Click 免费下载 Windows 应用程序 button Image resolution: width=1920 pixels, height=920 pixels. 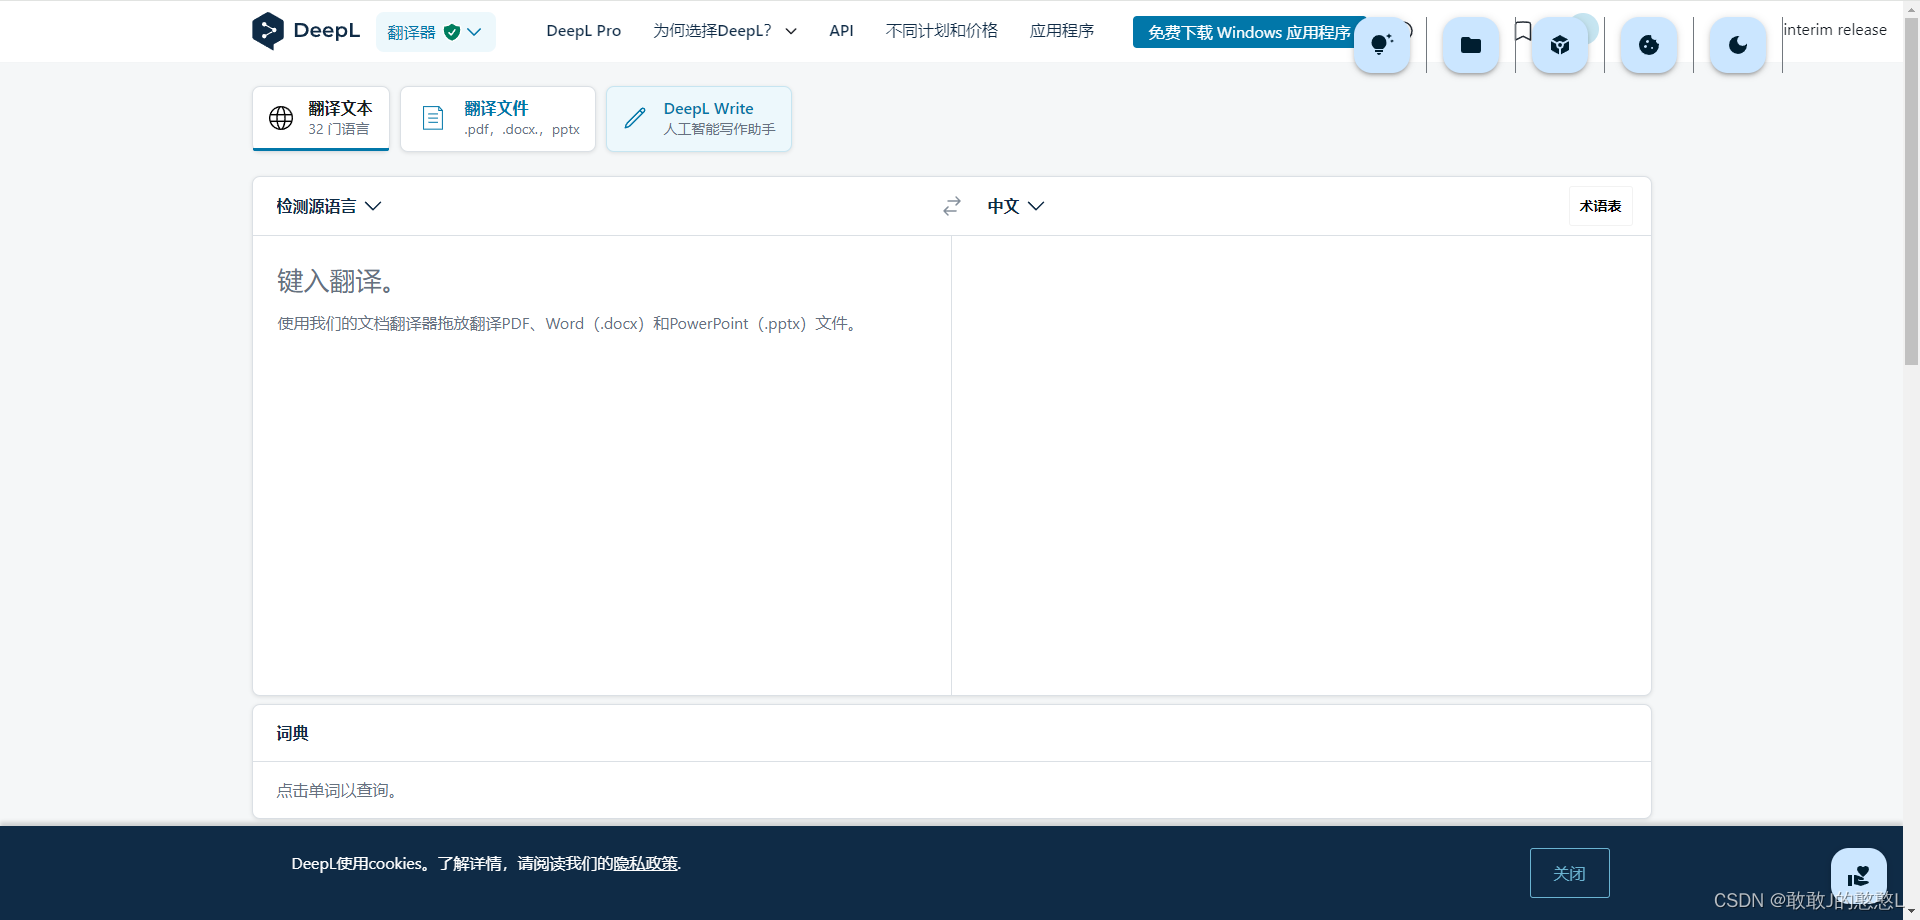tap(1249, 32)
